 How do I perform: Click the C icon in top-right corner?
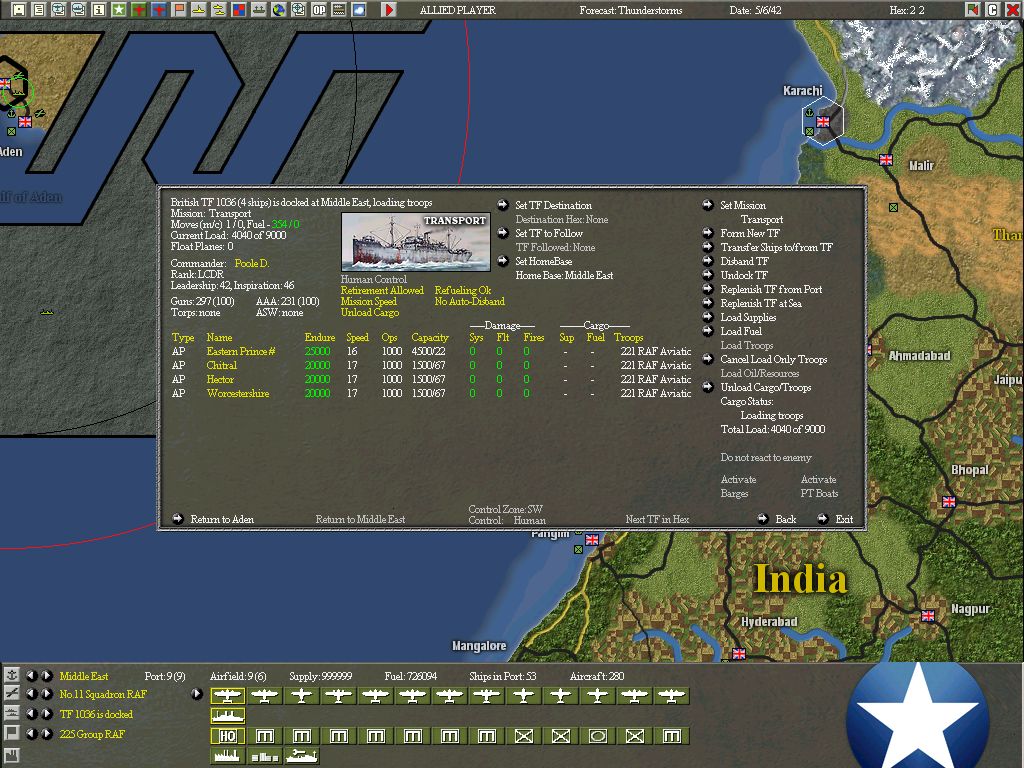(993, 10)
